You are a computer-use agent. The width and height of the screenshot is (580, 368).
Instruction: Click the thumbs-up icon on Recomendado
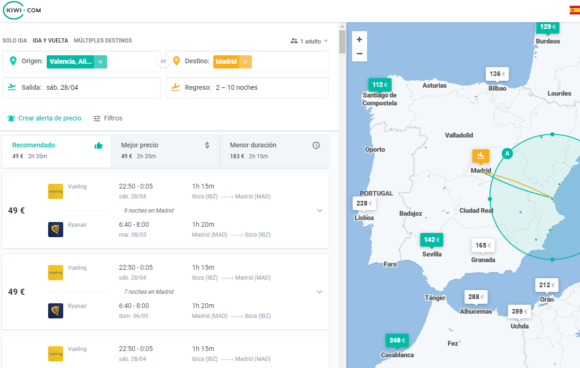pos(98,145)
